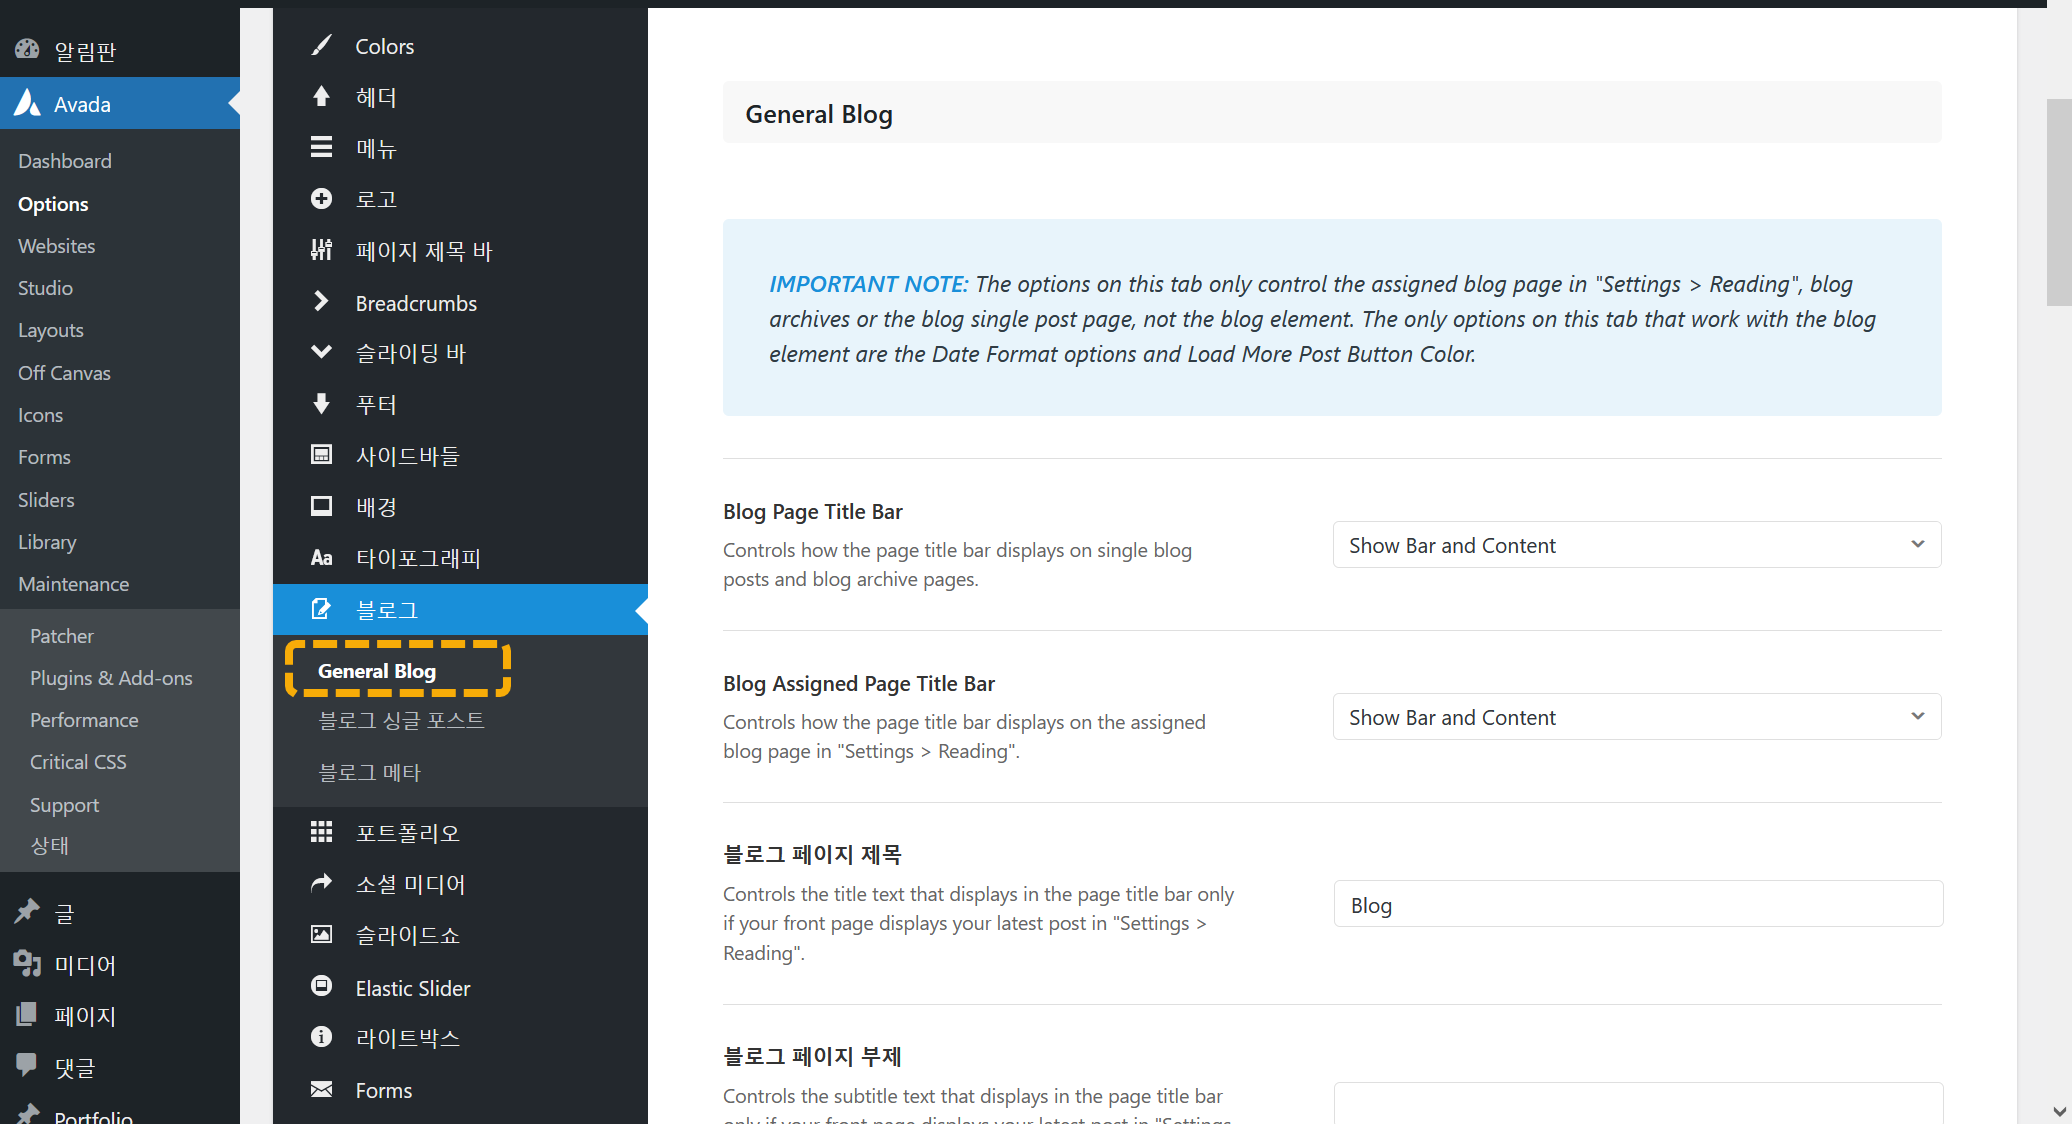Image resolution: width=2072 pixels, height=1124 pixels.
Task: Expand the 슬라이딩 바 section chevron
Action: click(x=321, y=352)
